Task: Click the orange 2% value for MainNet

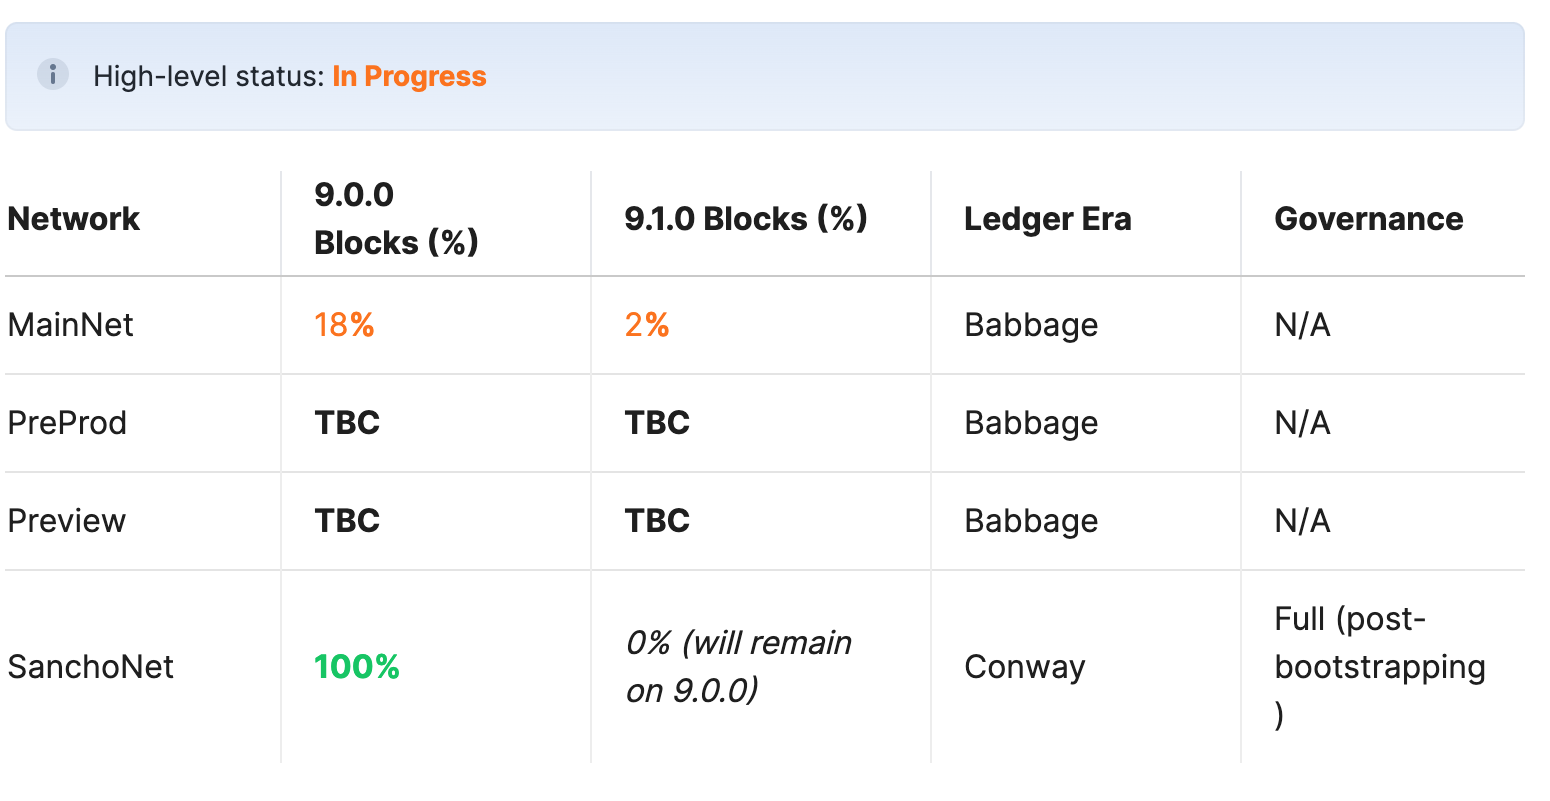Action: 647,325
